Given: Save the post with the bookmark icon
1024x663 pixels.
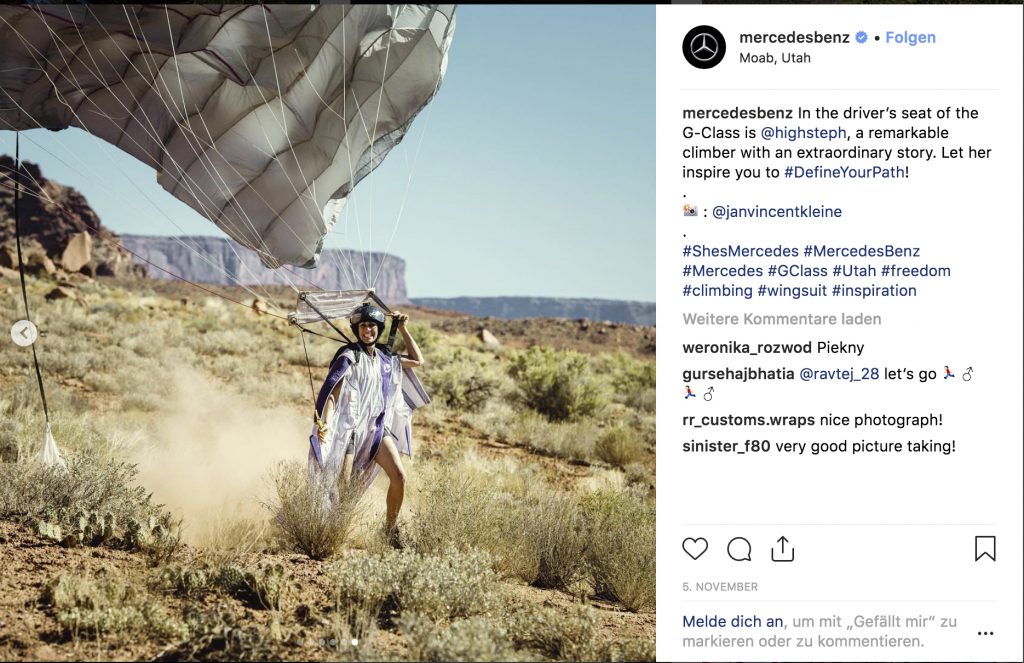Looking at the screenshot, I should click(x=985, y=549).
